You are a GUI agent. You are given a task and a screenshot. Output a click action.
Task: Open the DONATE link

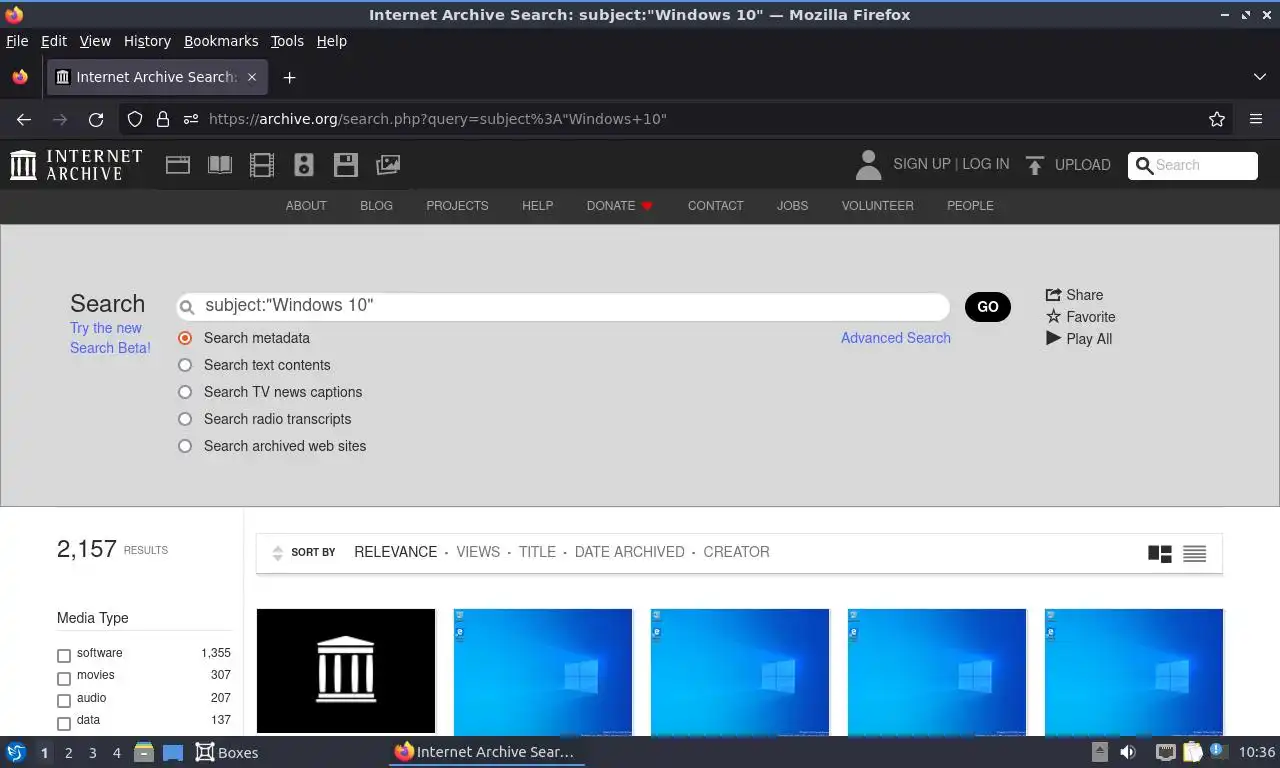tap(619, 206)
